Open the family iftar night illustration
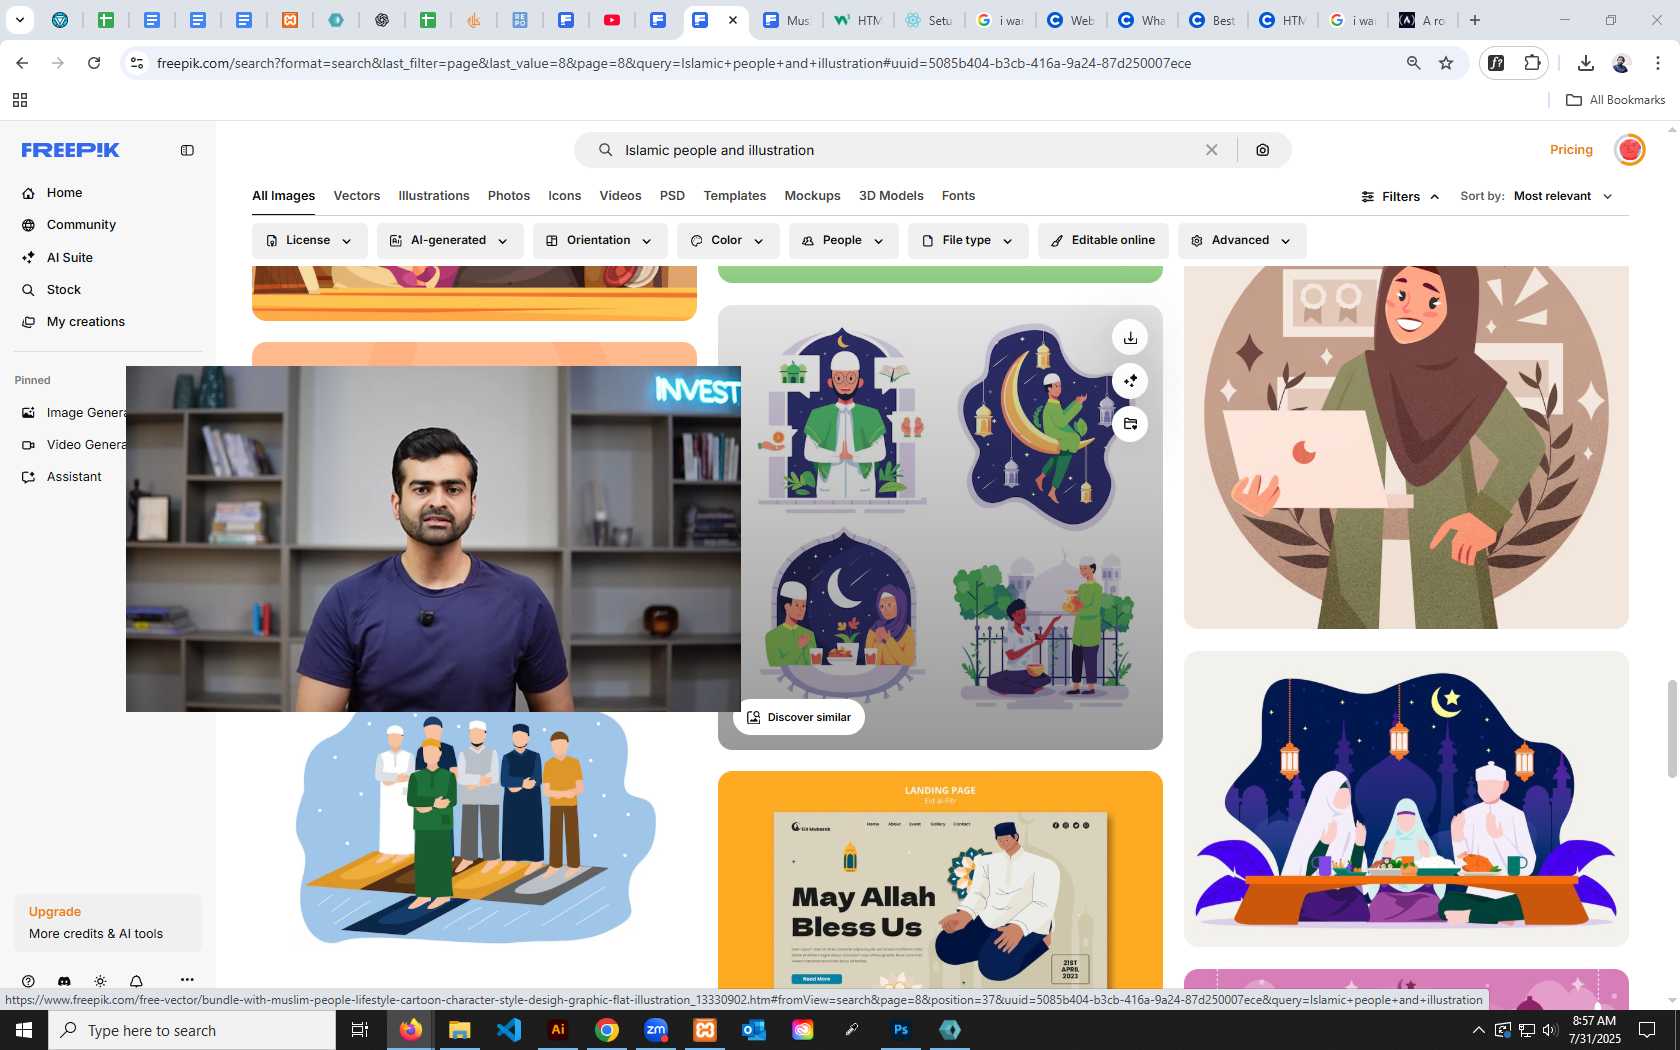The width and height of the screenshot is (1680, 1050). pyautogui.click(x=1406, y=799)
